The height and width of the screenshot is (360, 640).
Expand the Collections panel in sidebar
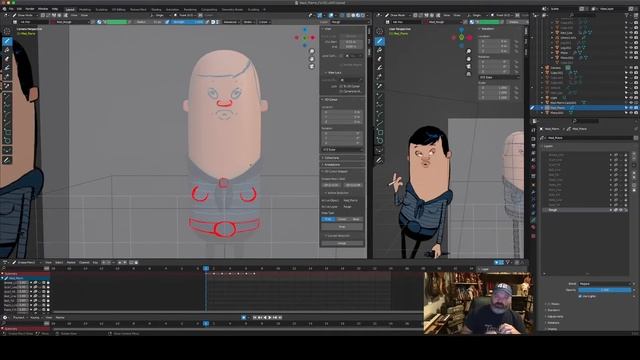[331, 158]
